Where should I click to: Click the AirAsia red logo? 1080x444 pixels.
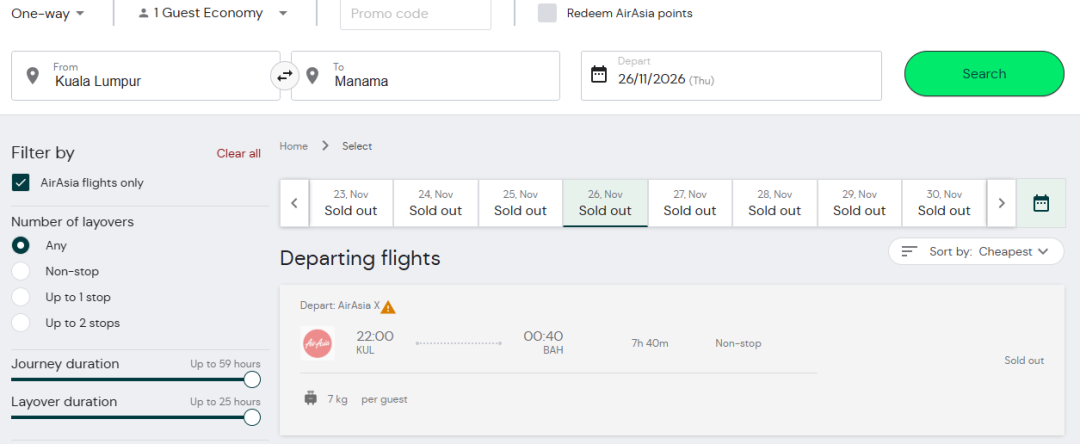coord(317,343)
